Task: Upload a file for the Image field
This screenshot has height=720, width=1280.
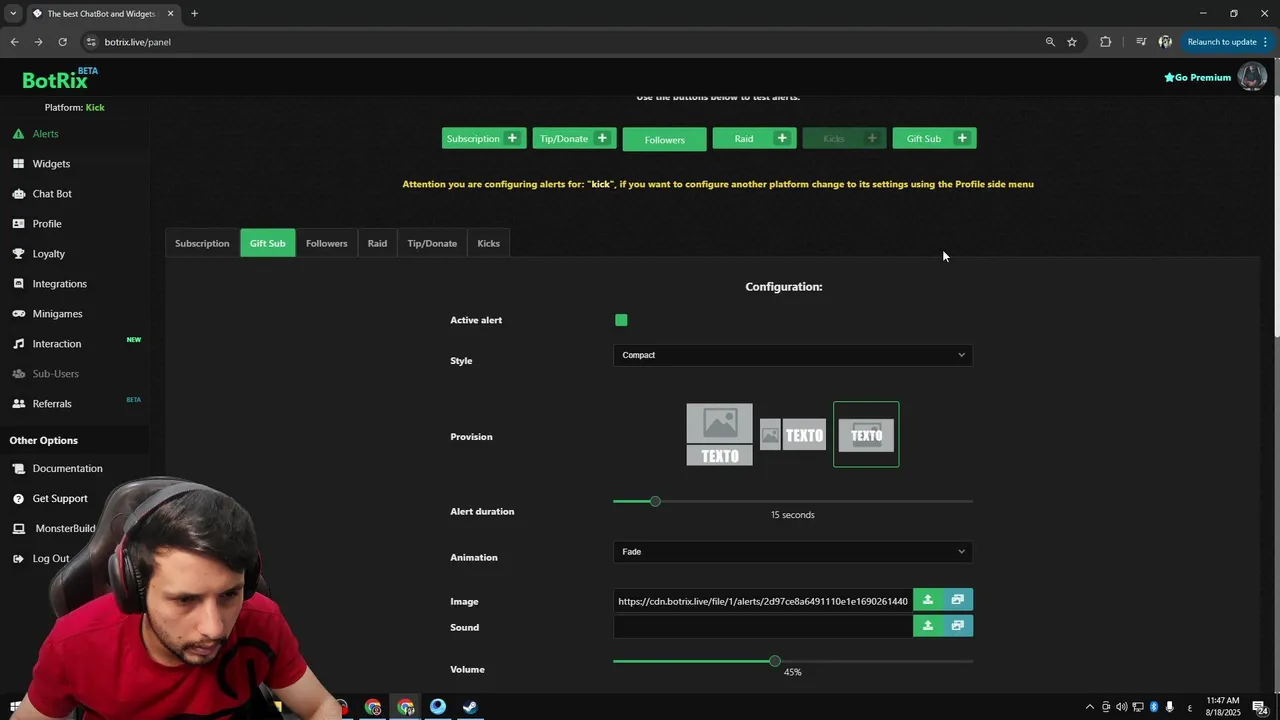Action: 928,600
